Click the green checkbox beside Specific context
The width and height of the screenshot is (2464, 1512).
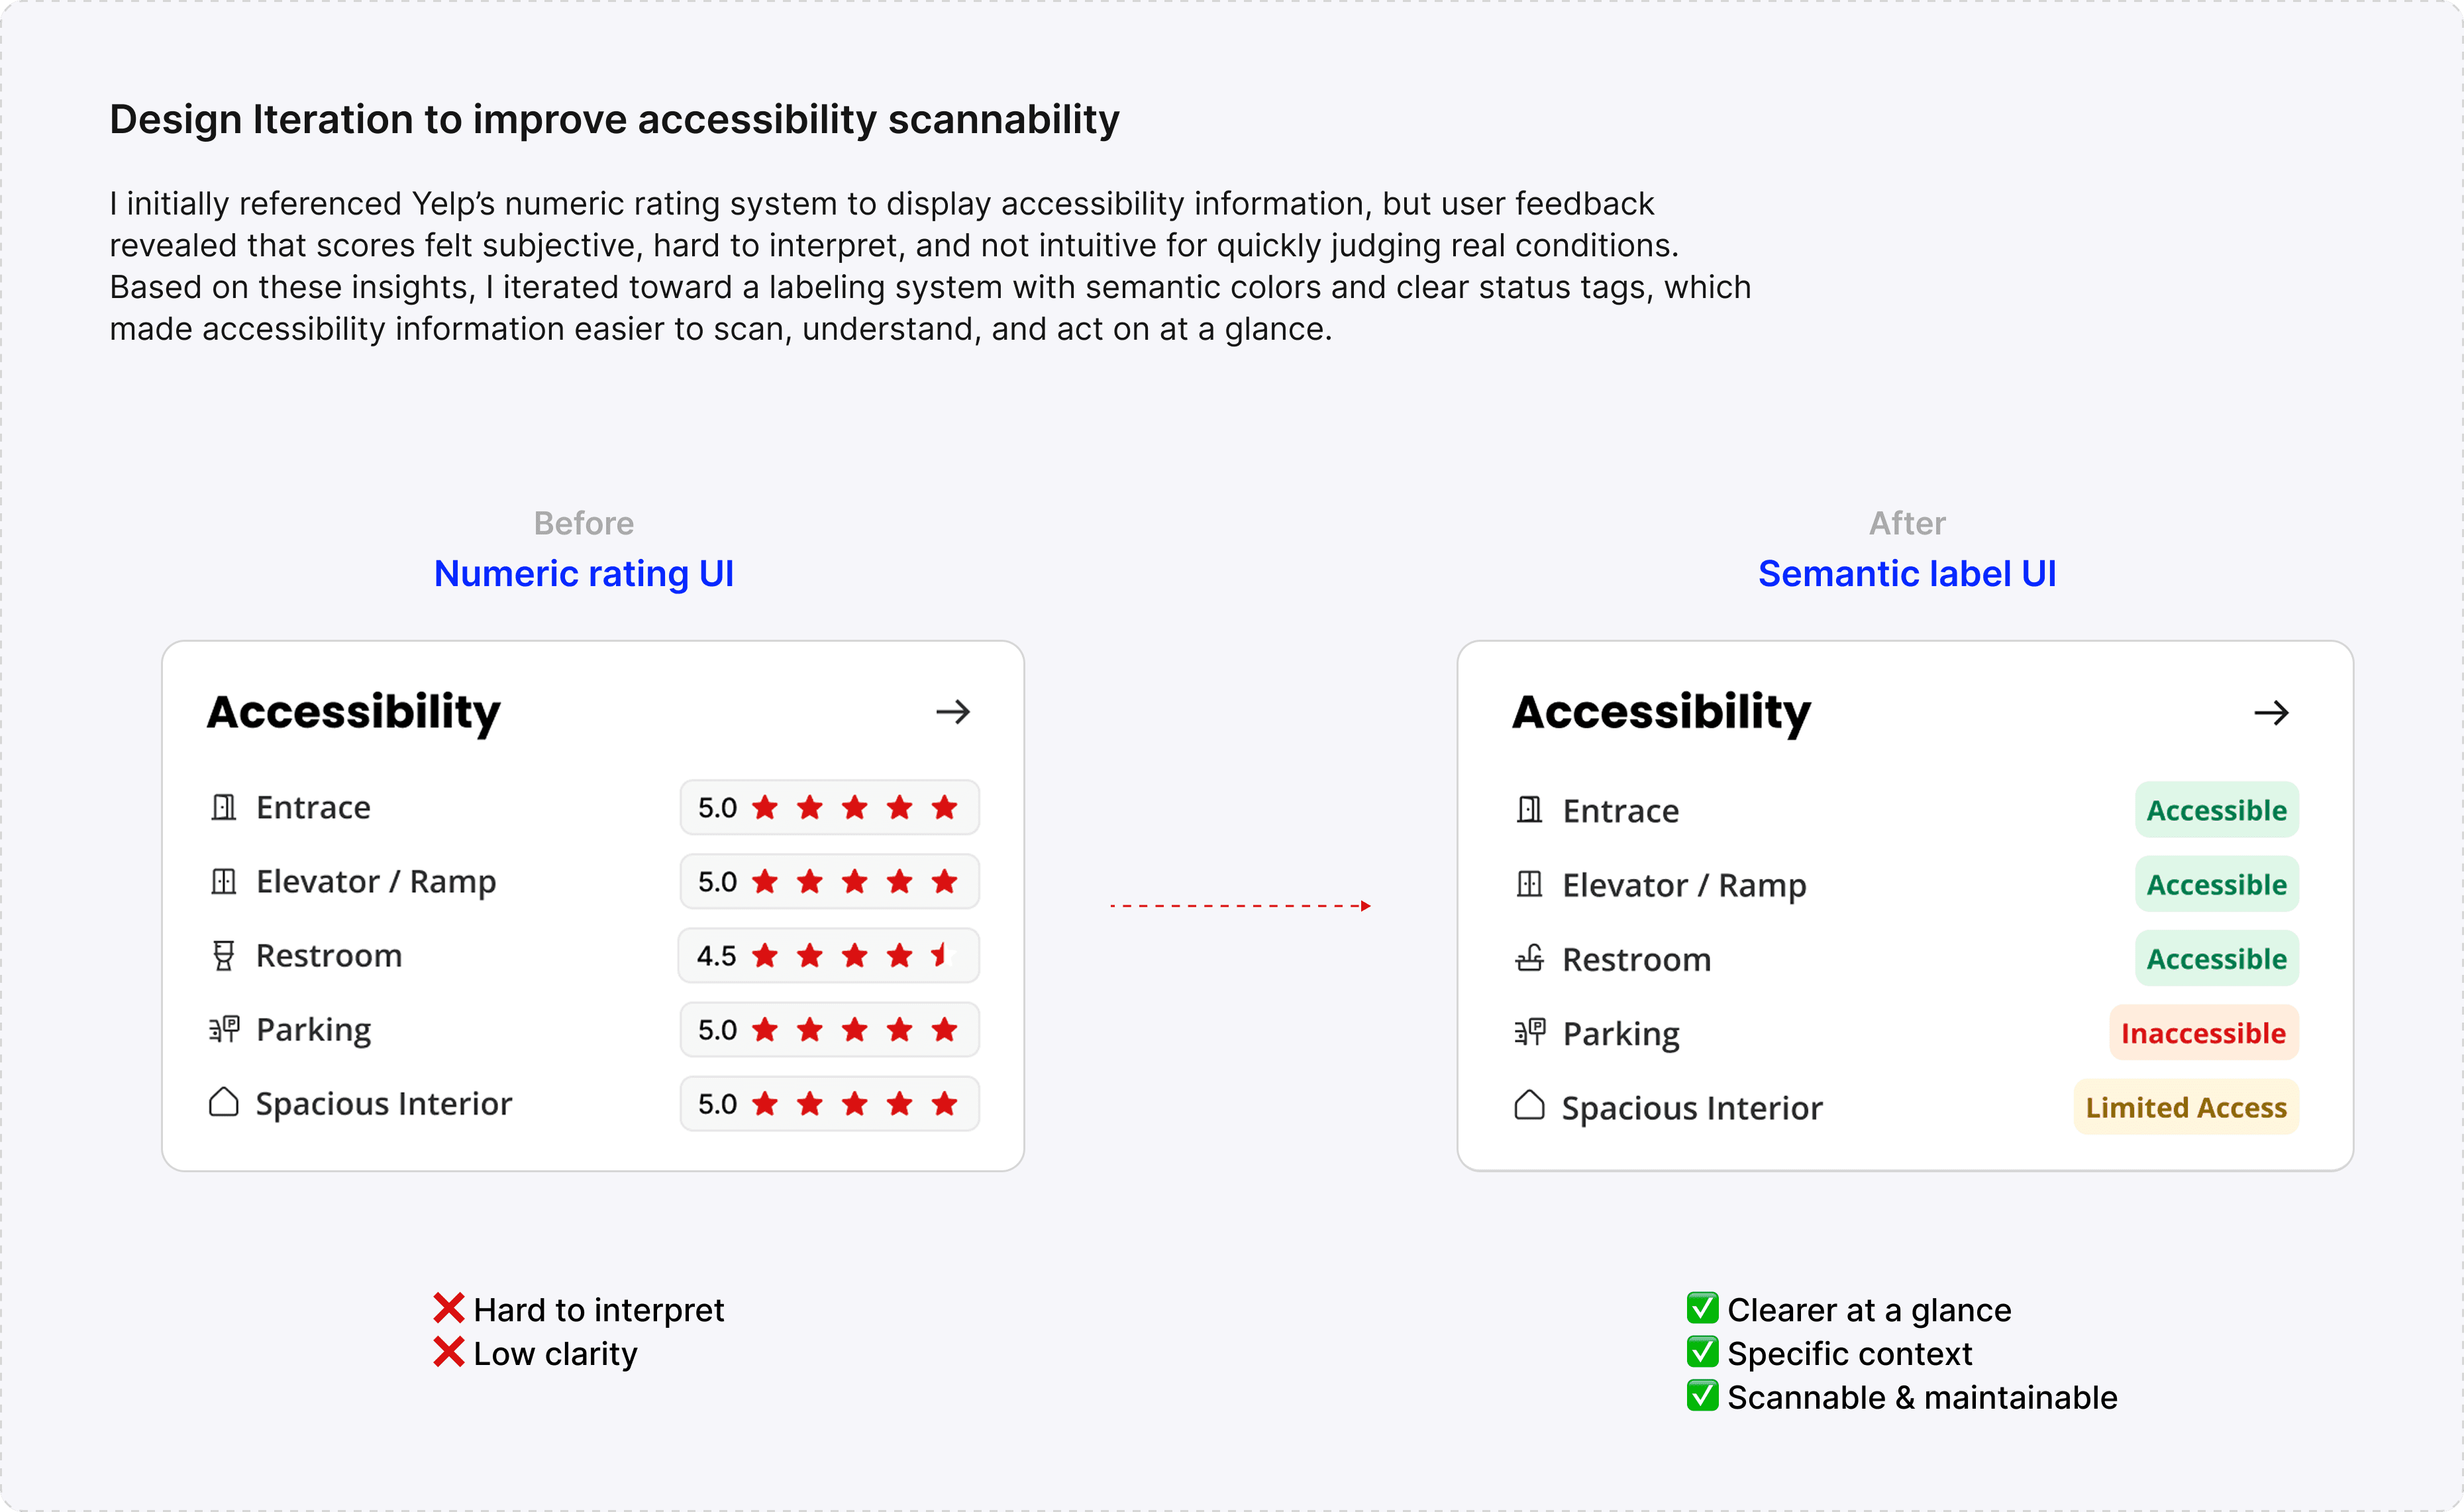tap(1702, 1352)
